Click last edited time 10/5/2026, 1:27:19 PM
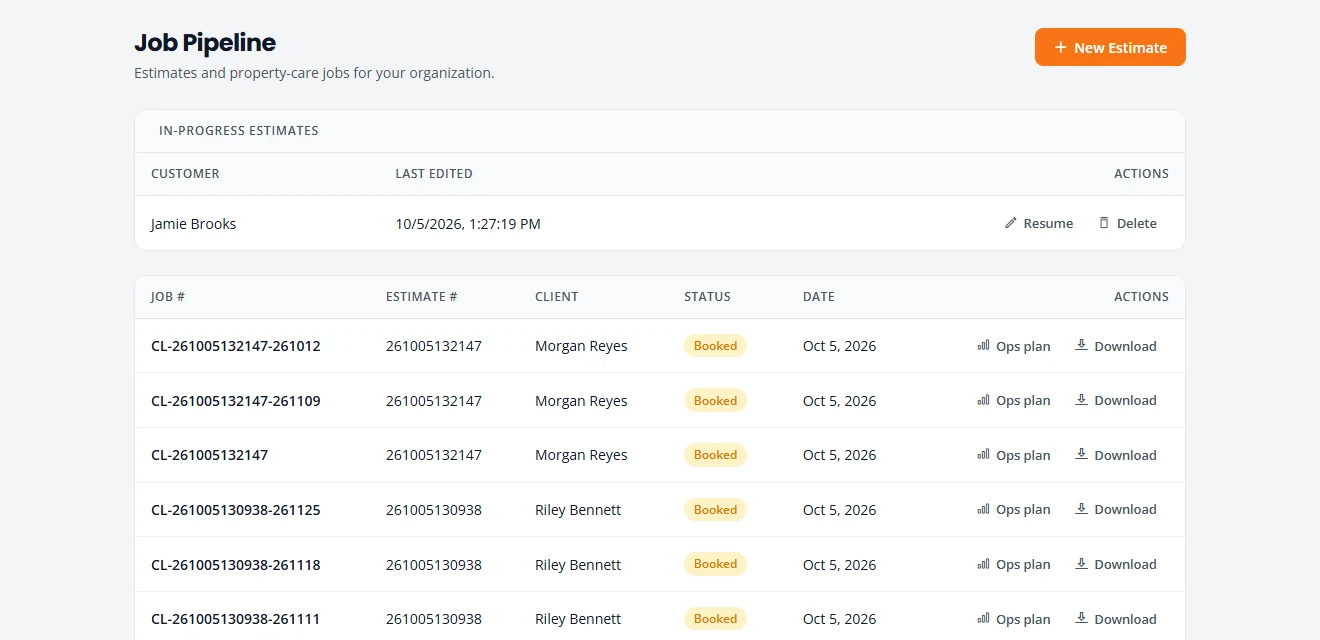1320x640 pixels. coord(468,224)
